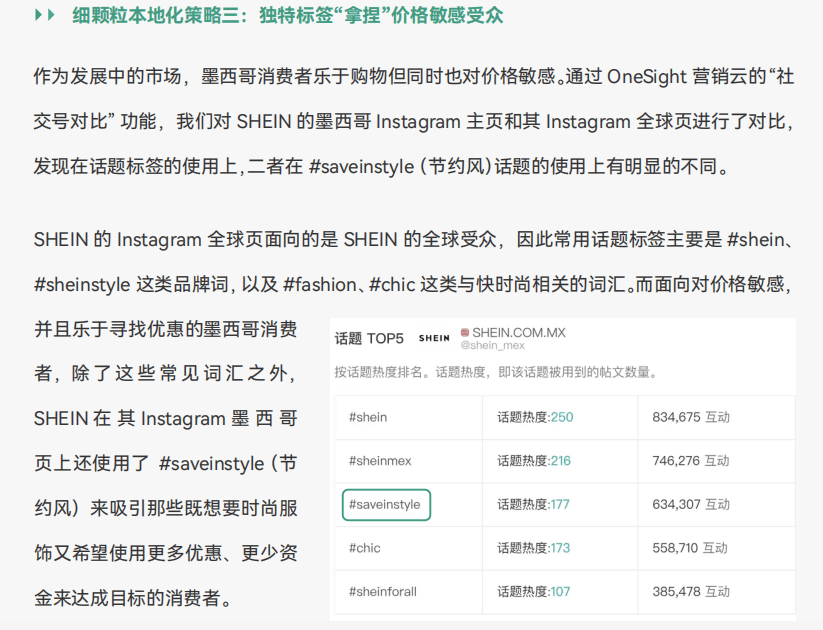Click the topic heat value 250
This screenshot has width=823, height=630.
[561, 417]
